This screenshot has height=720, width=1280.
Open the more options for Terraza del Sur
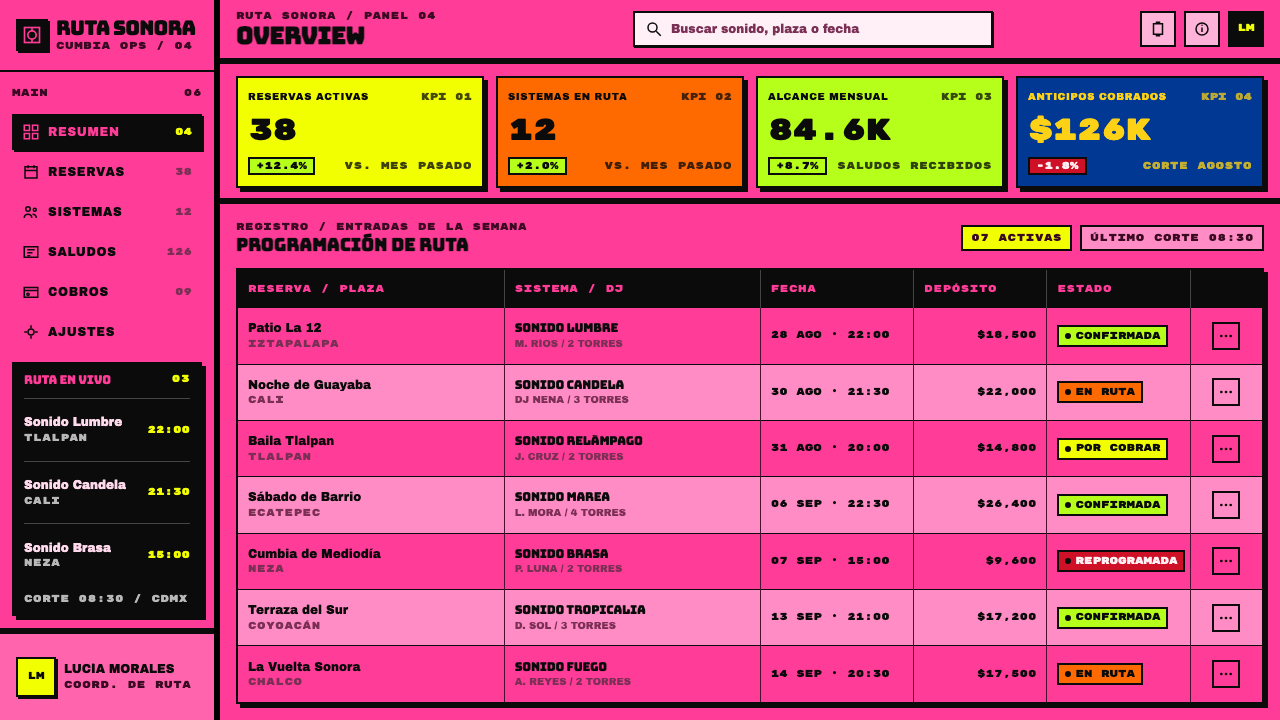[1226, 618]
